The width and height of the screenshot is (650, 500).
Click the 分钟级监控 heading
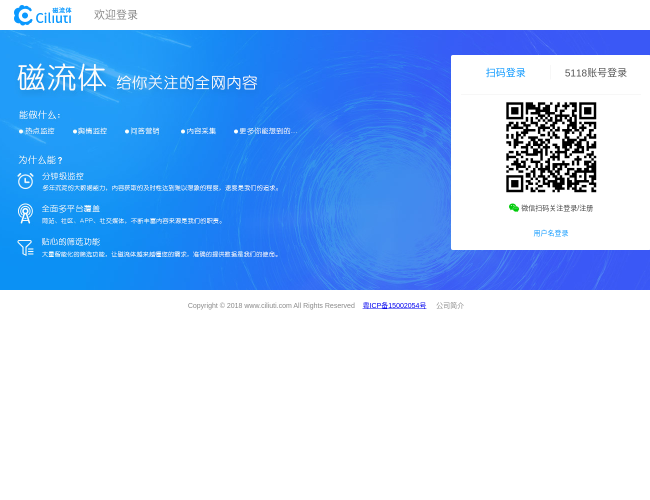(63, 176)
